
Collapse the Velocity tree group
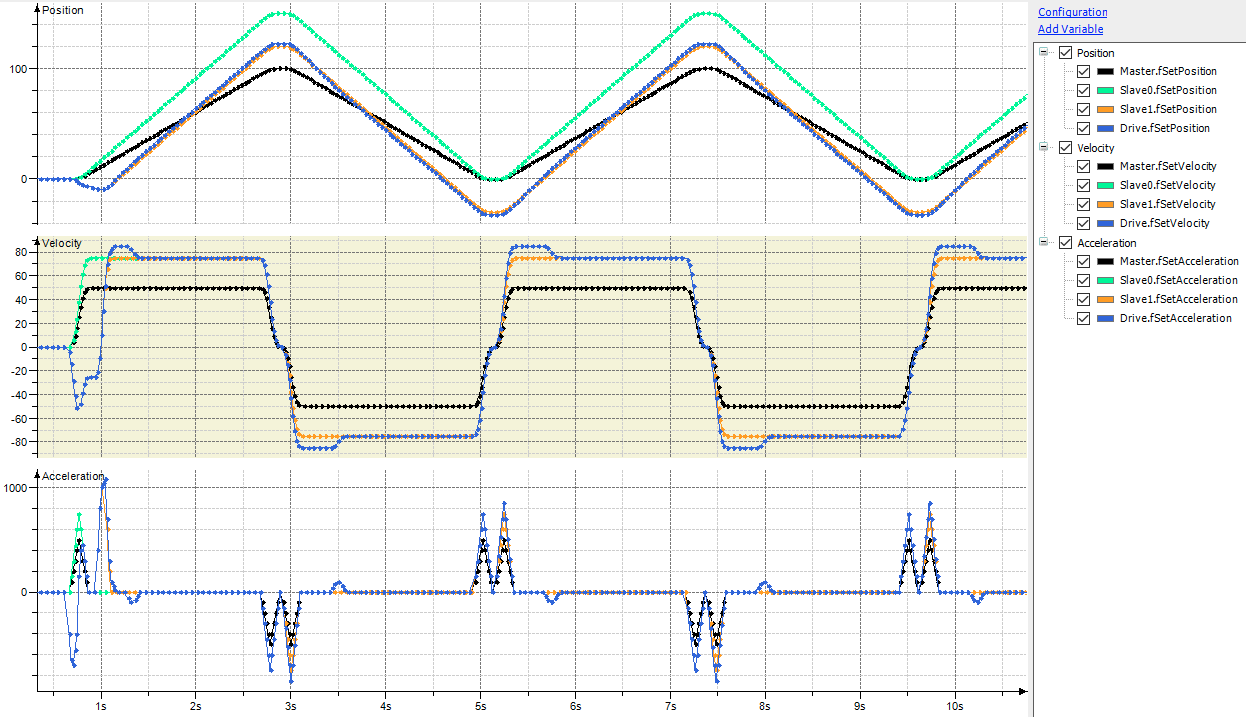(x=1046, y=148)
